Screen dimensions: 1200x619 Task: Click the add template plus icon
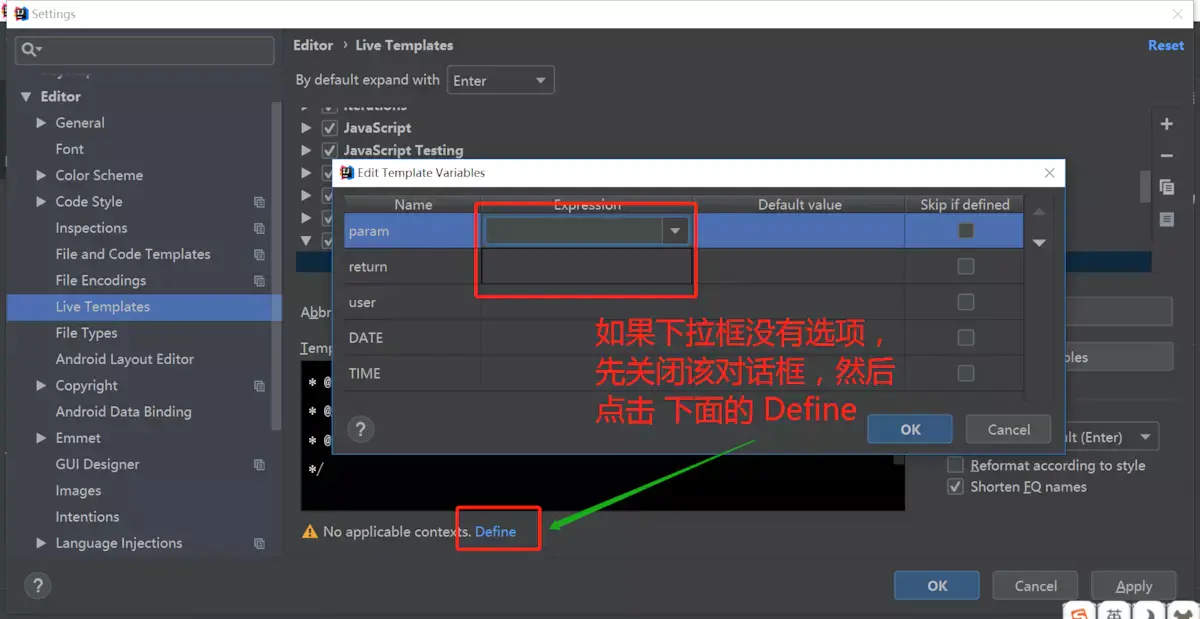[x=1166, y=124]
